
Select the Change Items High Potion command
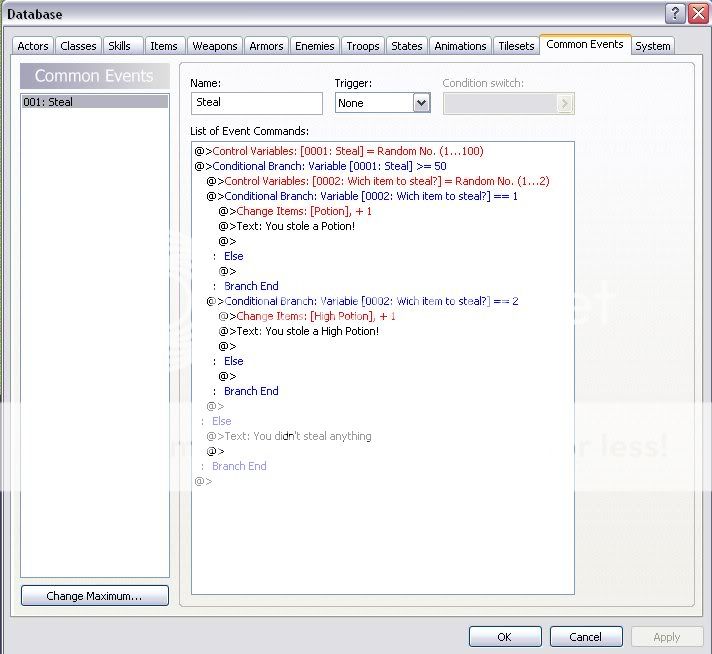[x=316, y=316]
